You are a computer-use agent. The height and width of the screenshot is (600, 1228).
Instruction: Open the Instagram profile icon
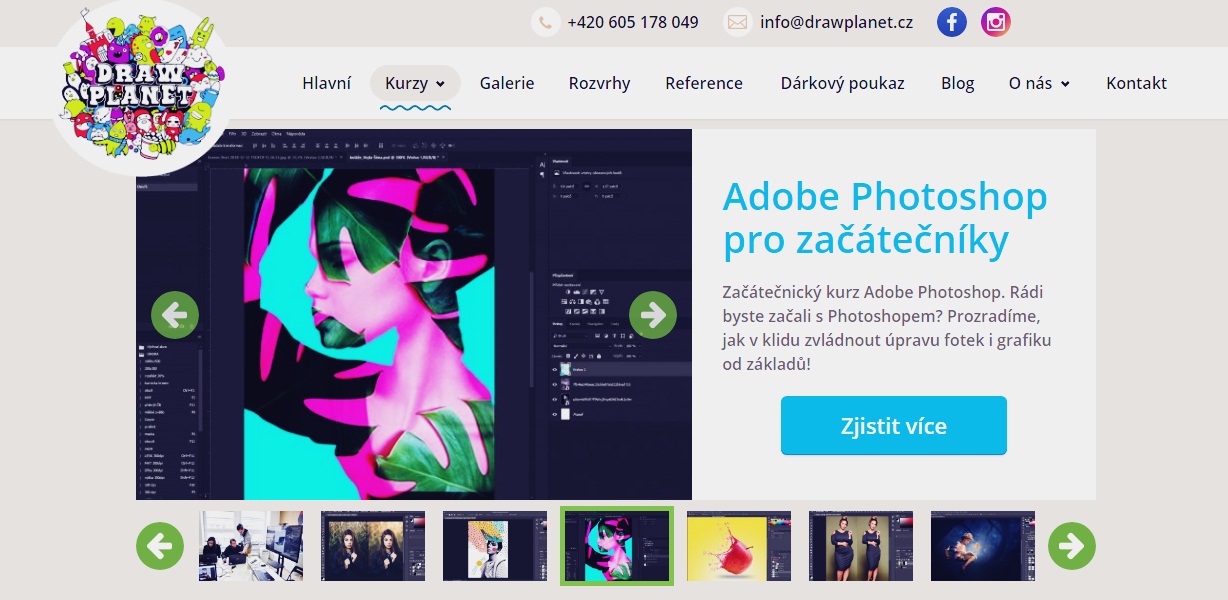995,22
